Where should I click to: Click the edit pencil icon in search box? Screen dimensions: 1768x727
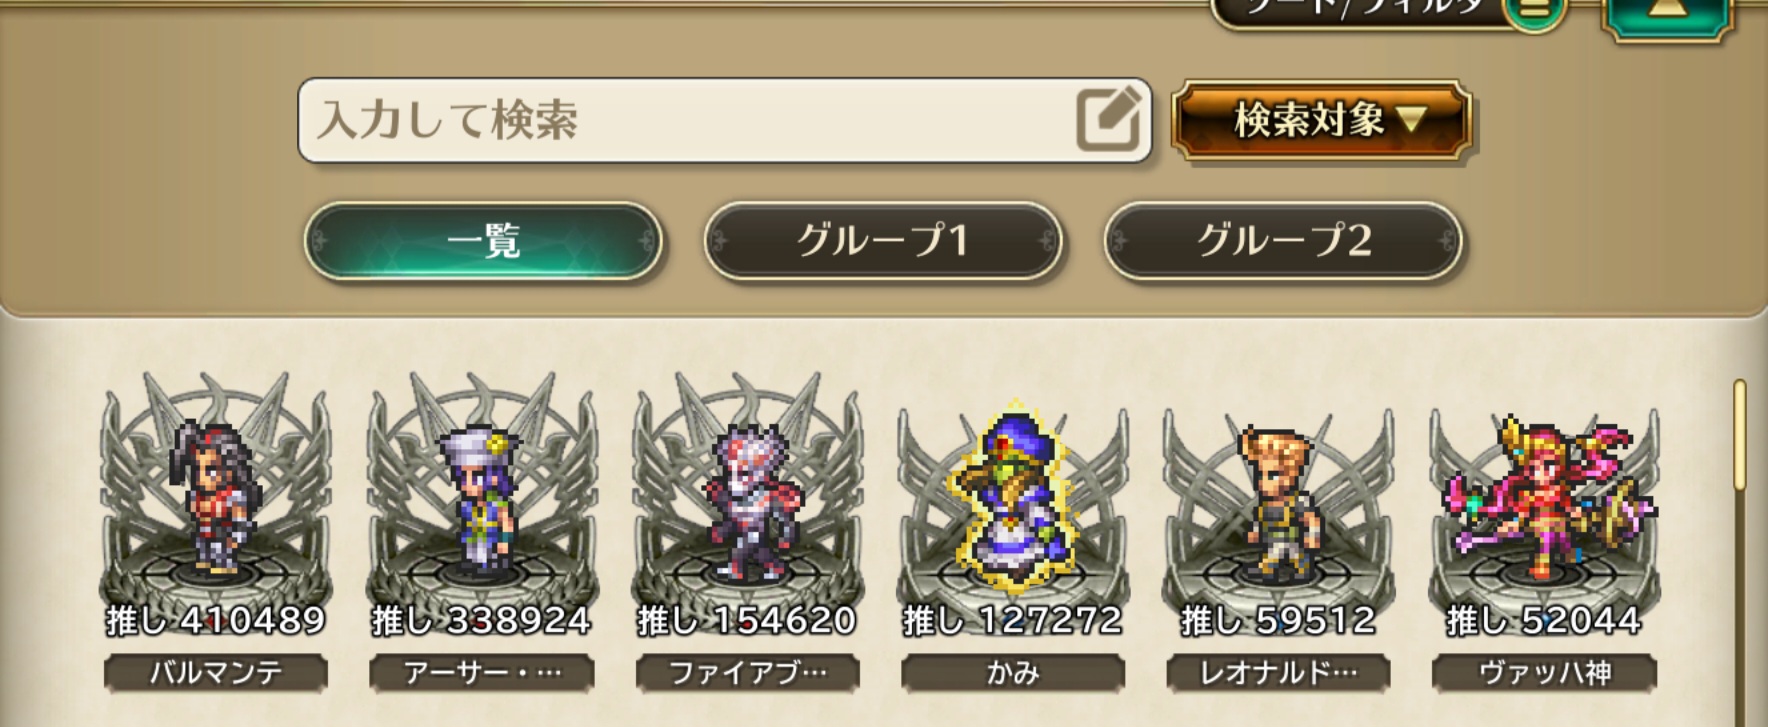[x=1108, y=119]
